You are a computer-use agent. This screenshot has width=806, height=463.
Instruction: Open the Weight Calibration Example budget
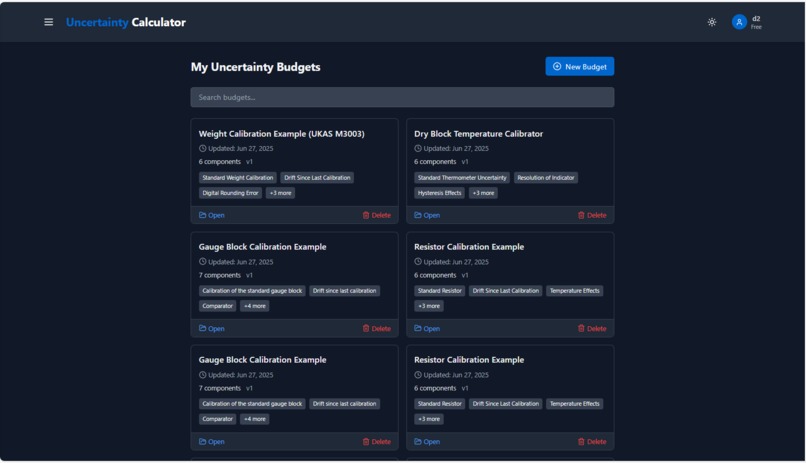212,215
